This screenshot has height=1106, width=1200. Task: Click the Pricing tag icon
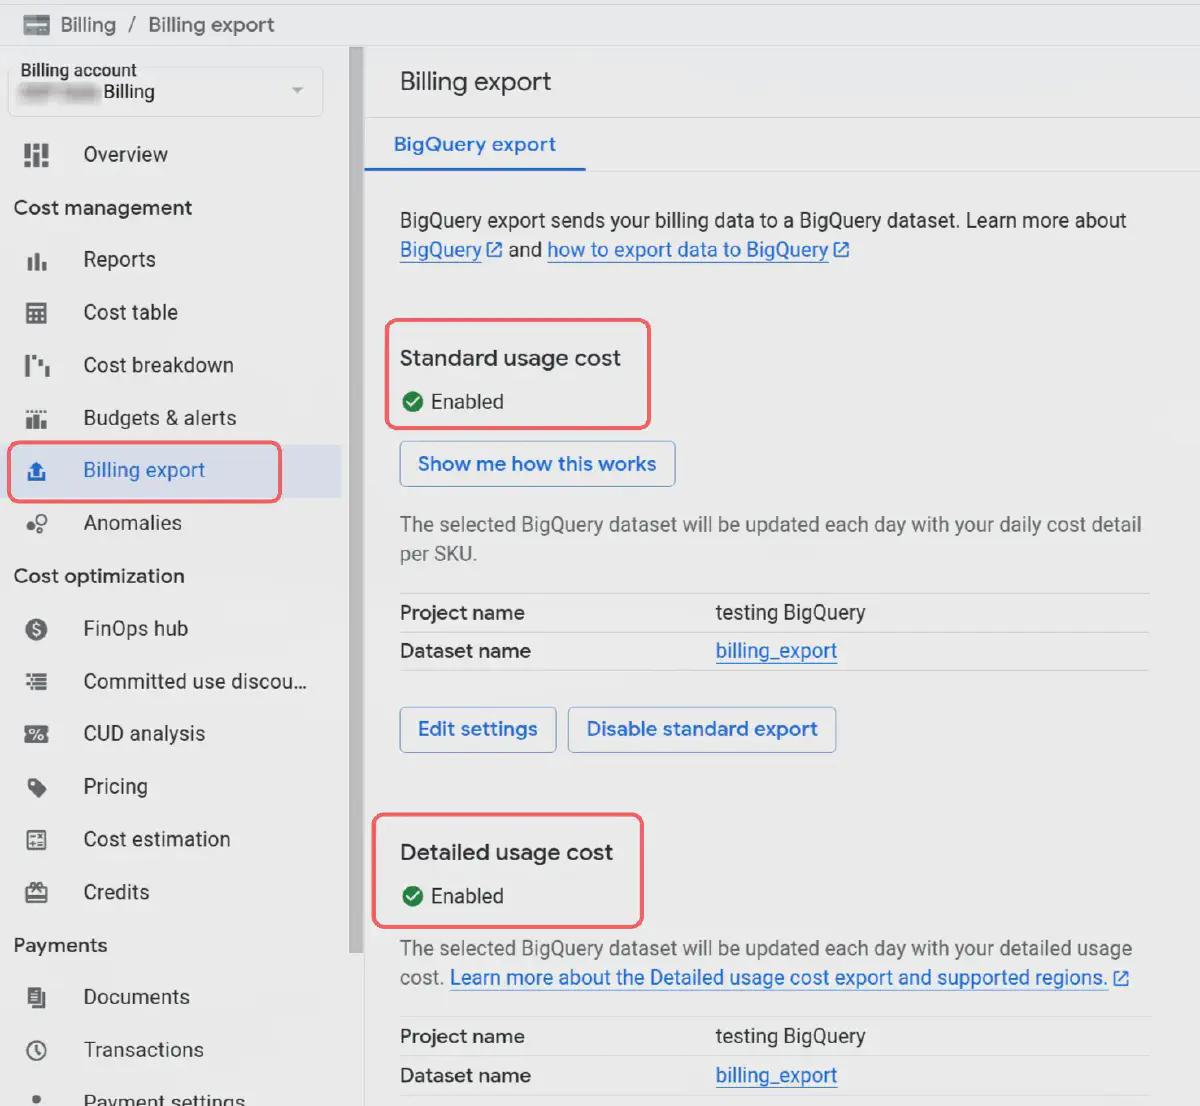coord(36,788)
